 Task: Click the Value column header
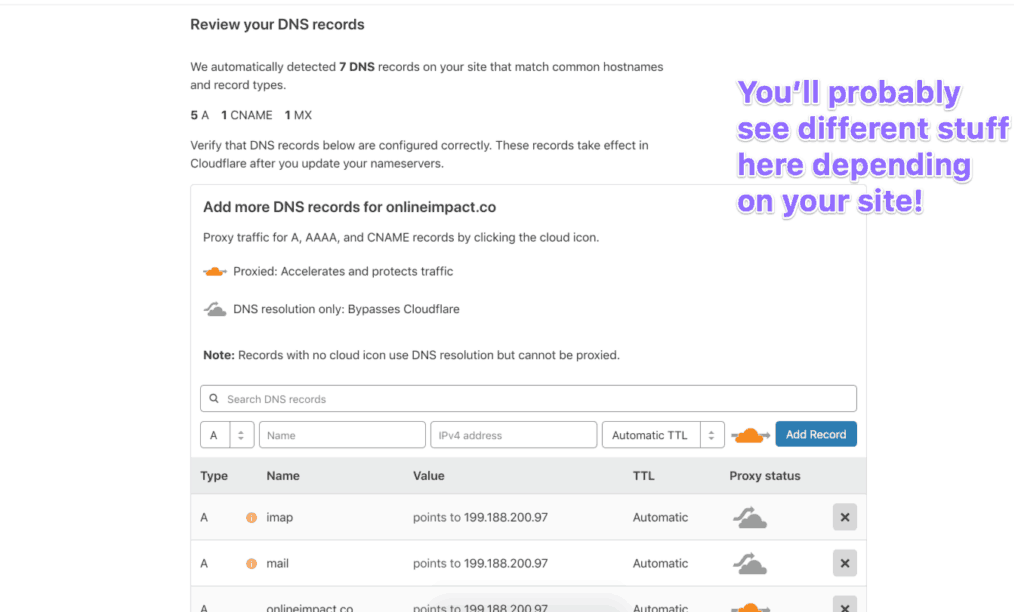coord(428,476)
